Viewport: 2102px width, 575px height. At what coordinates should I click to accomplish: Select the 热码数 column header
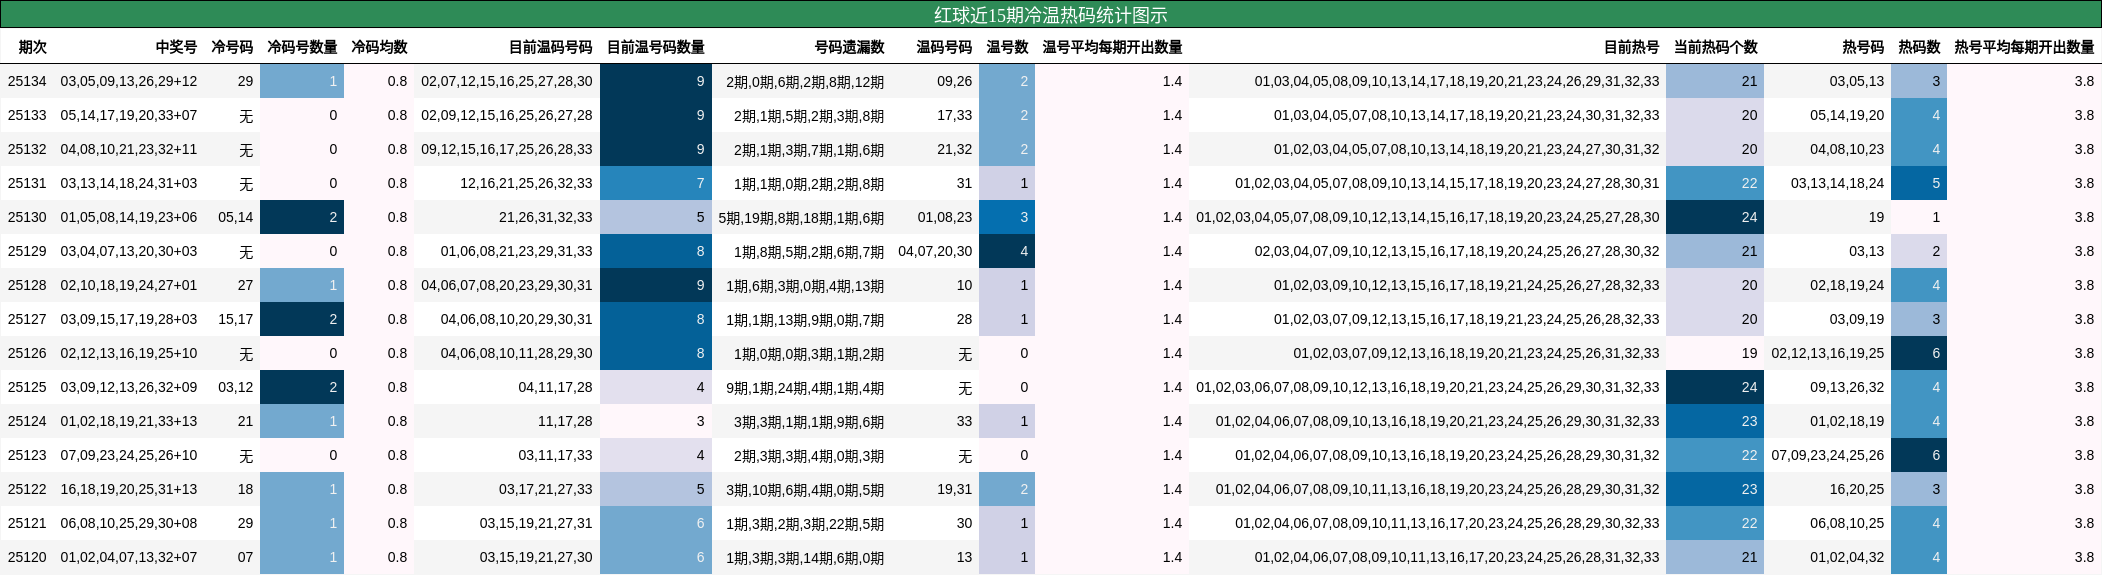pyautogui.click(x=1919, y=47)
